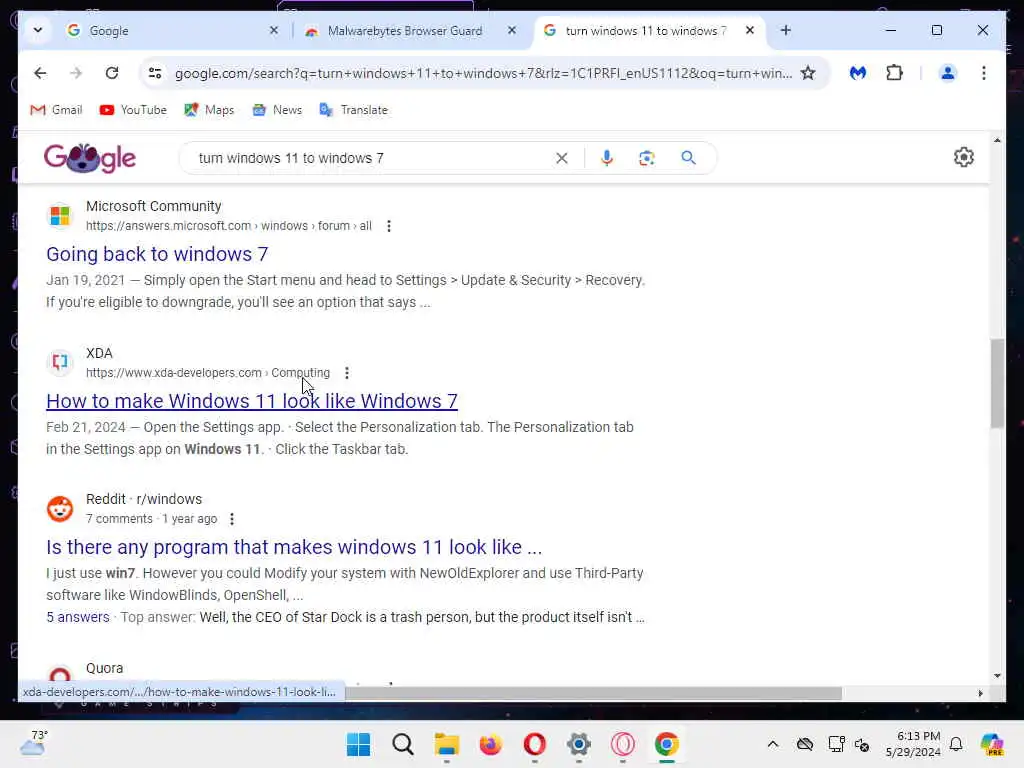The height and width of the screenshot is (768, 1024).
Task: Click the Google search text box
Action: point(372,158)
